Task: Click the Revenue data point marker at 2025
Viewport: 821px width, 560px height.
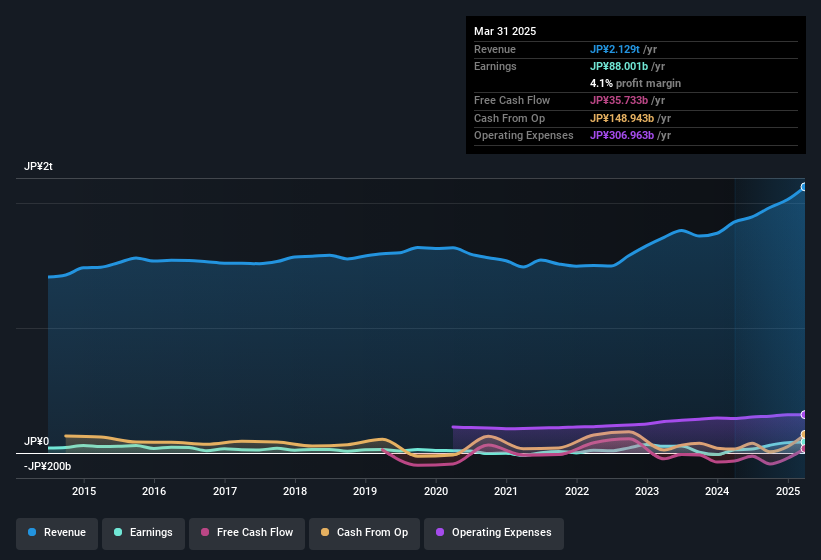Action: tap(804, 187)
